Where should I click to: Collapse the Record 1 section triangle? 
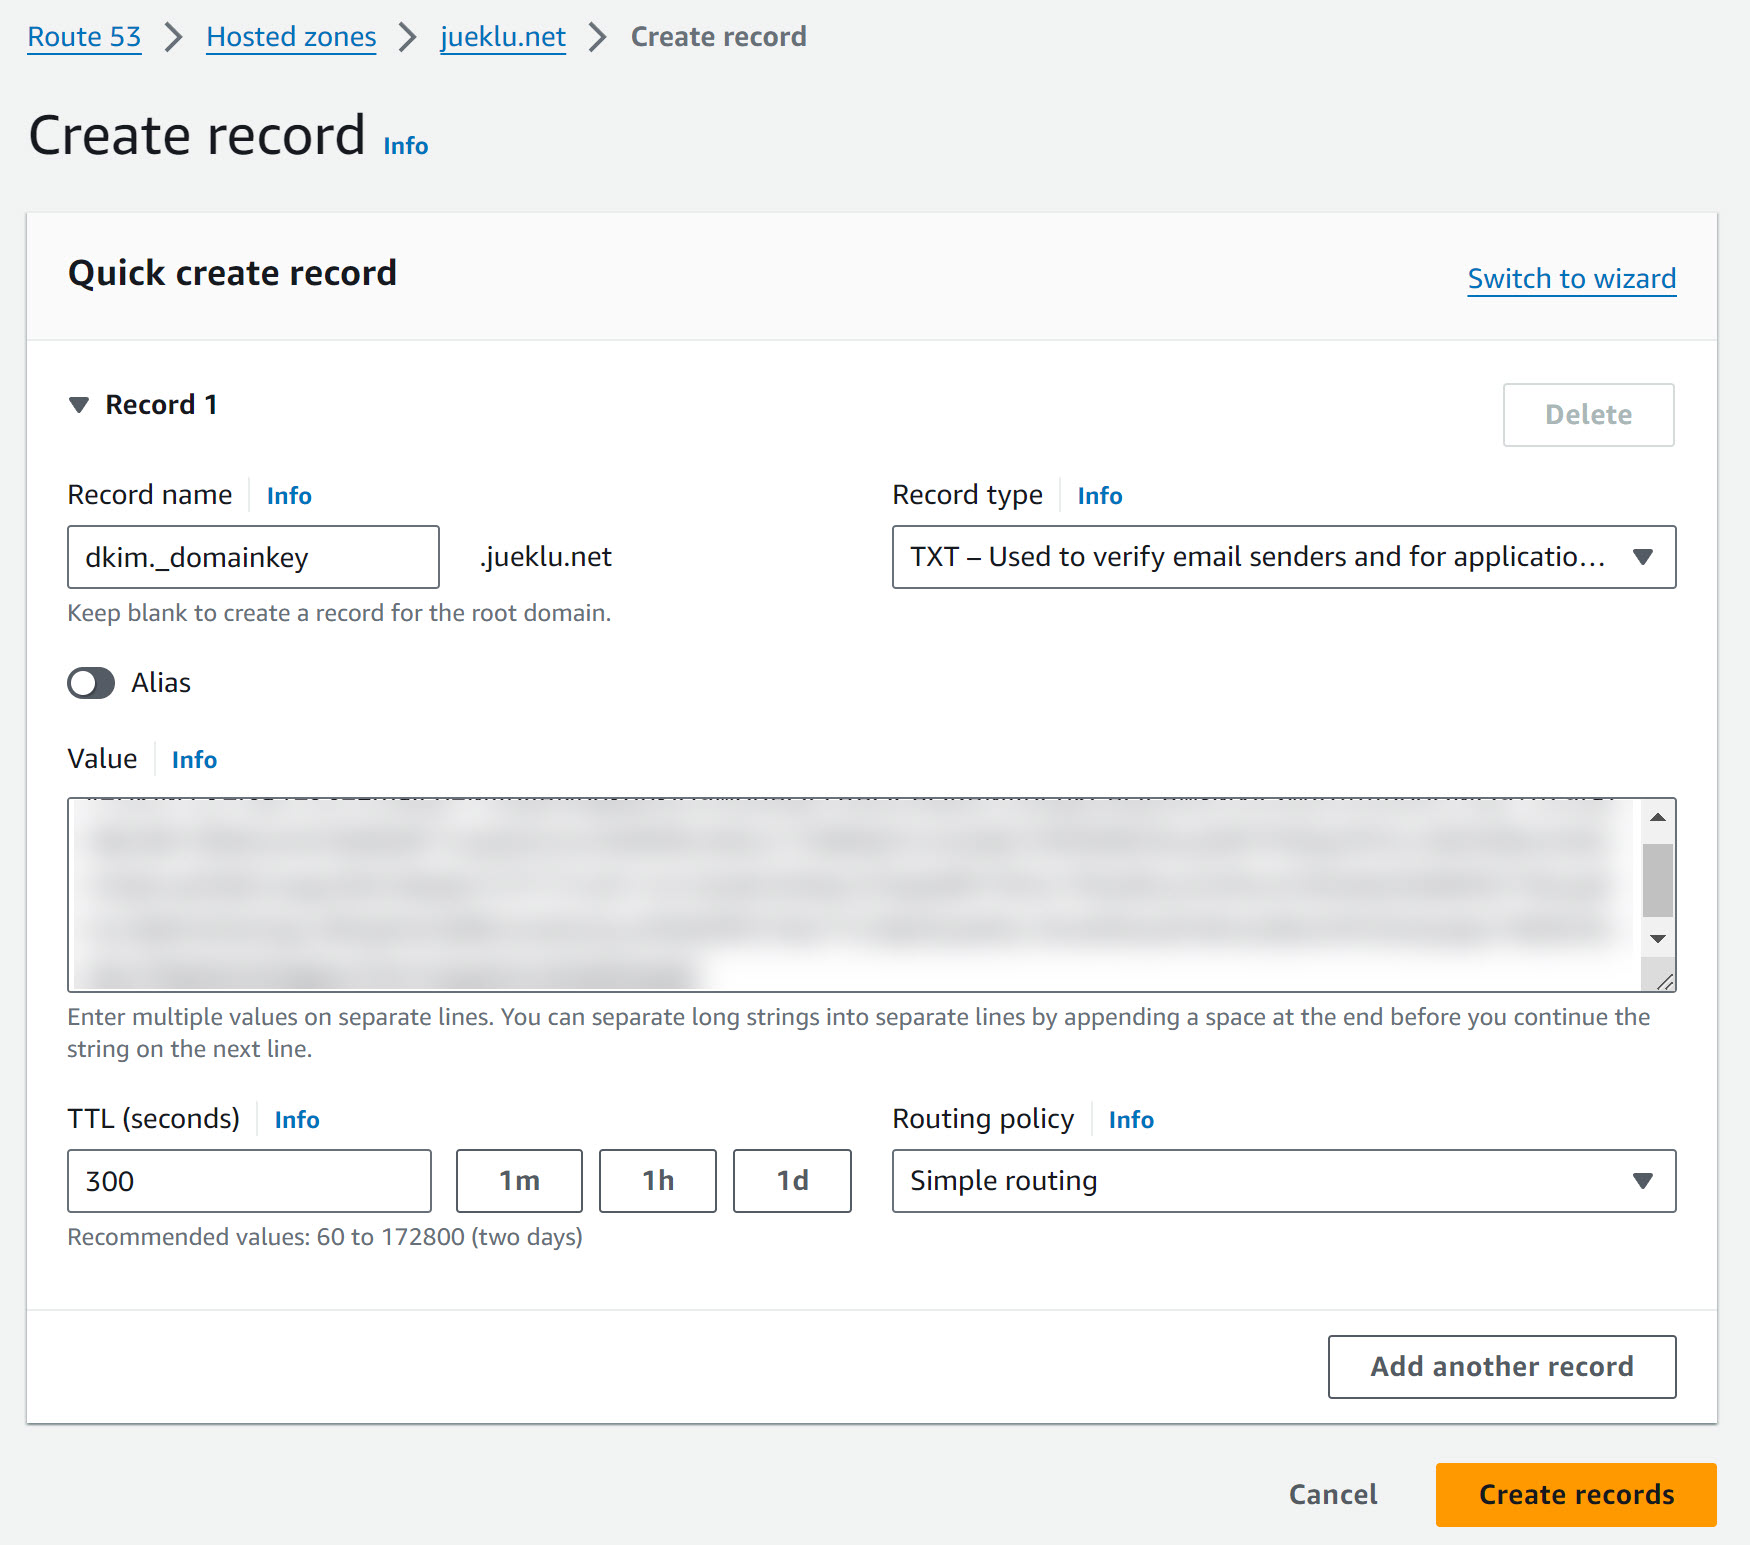click(x=79, y=405)
